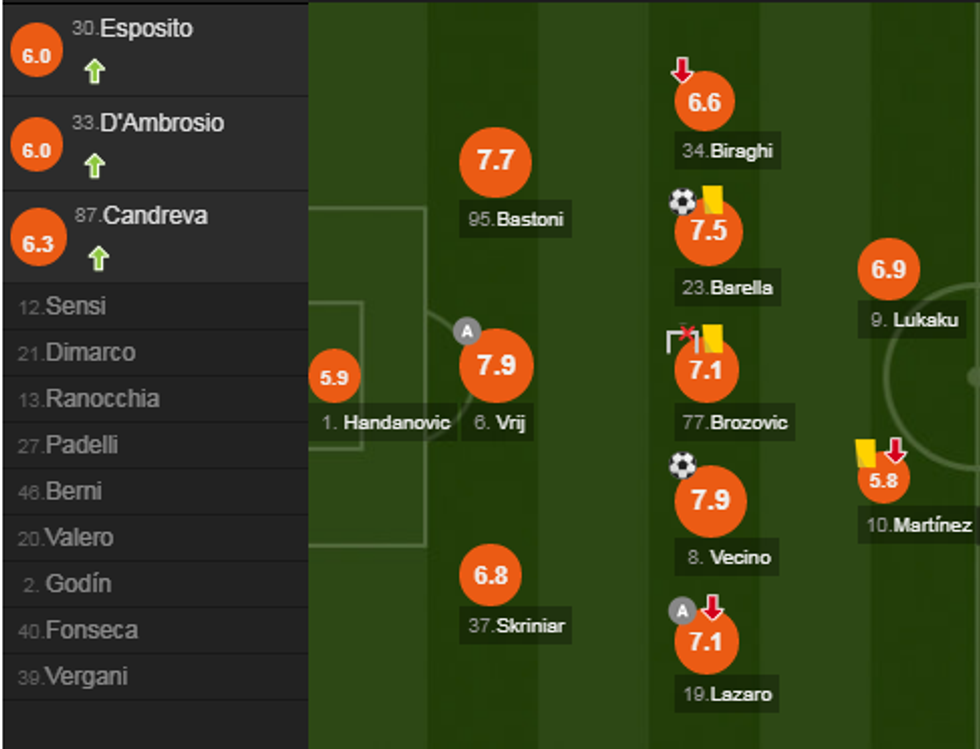Viewport: 980px width, 749px height.
Task: Click the yellow card icon on Martínez
Action: [x=866, y=452]
